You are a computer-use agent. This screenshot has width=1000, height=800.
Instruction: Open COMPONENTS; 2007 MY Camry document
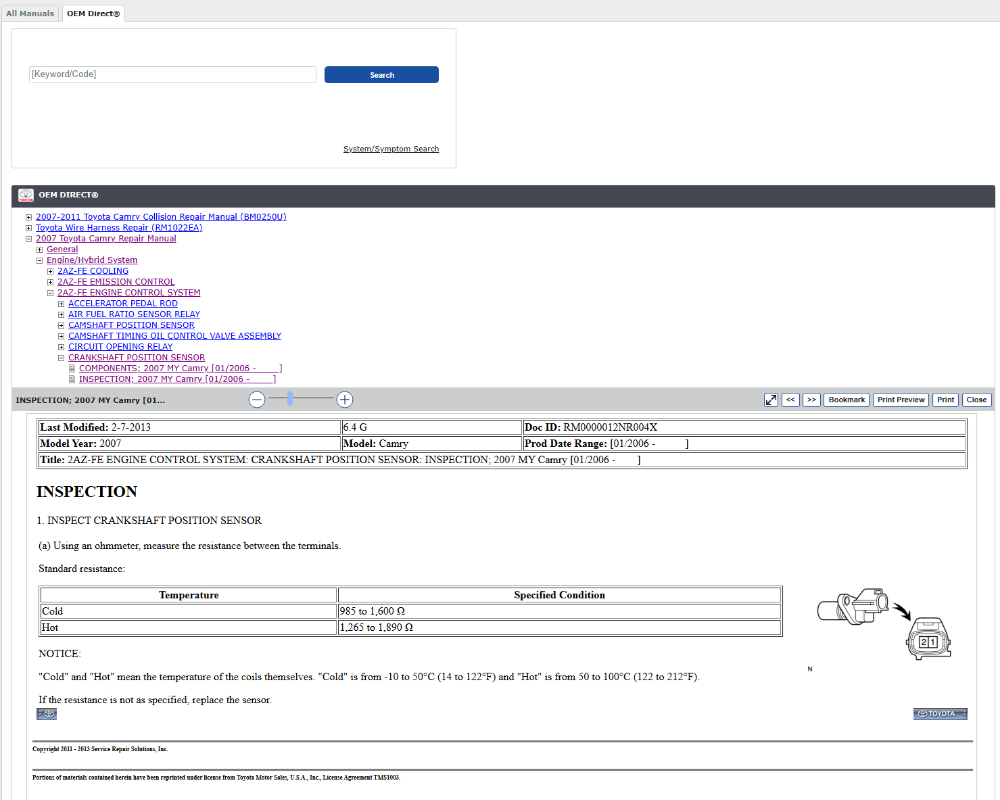180,369
